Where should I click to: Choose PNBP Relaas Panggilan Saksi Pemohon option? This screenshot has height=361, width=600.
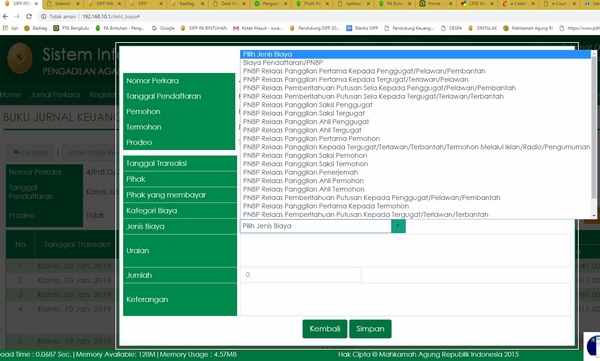pyautogui.click(x=416, y=155)
